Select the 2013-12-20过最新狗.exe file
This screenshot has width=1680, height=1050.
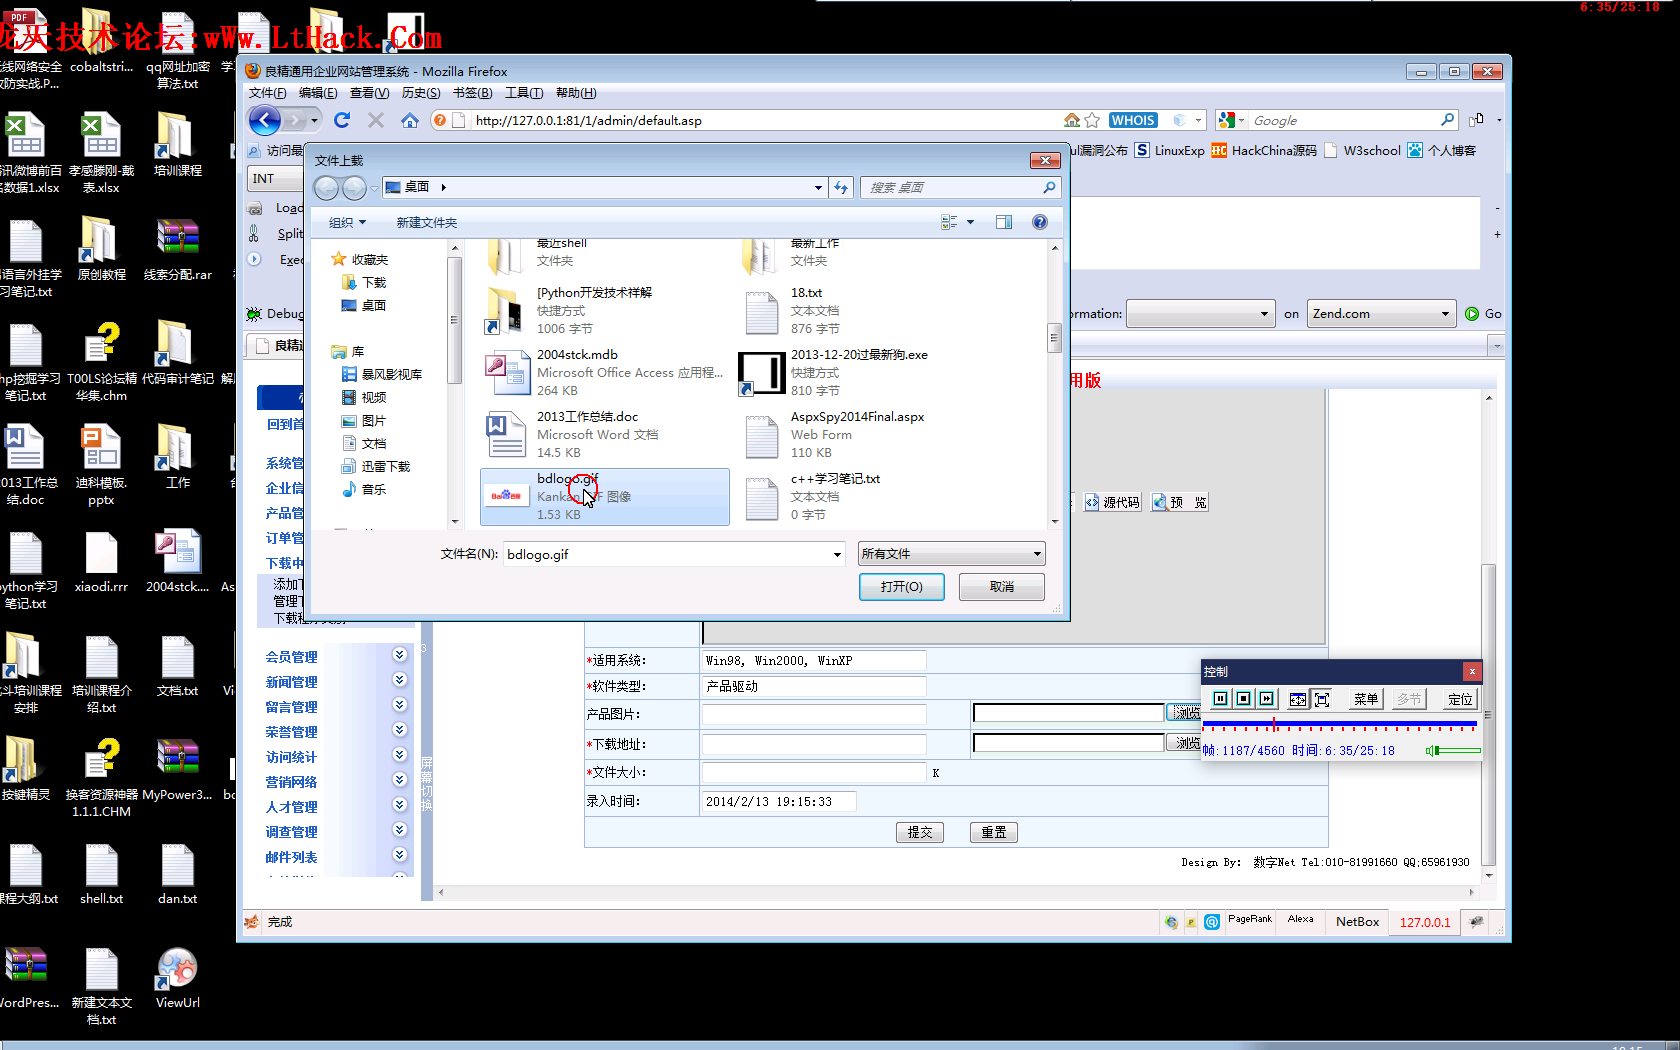pos(858,373)
